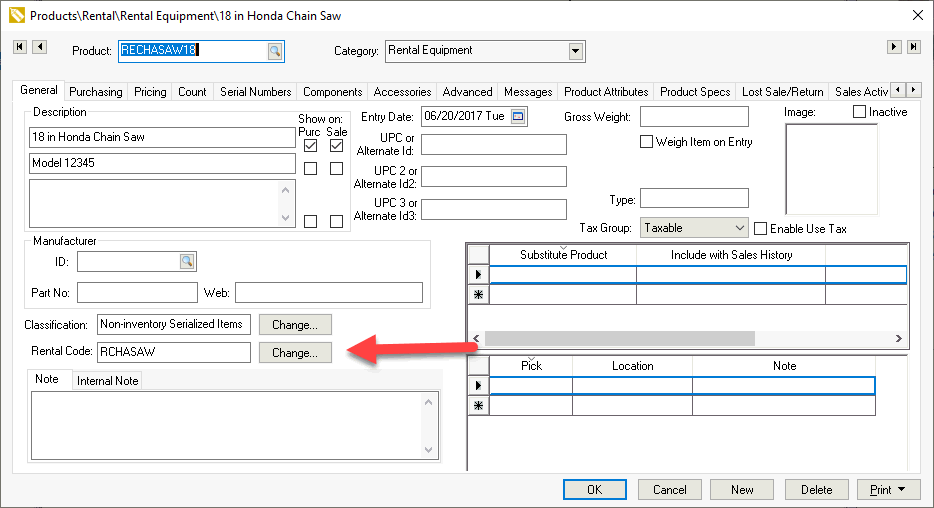Enable the Inactive checkbox

click(x=859, y=112)
